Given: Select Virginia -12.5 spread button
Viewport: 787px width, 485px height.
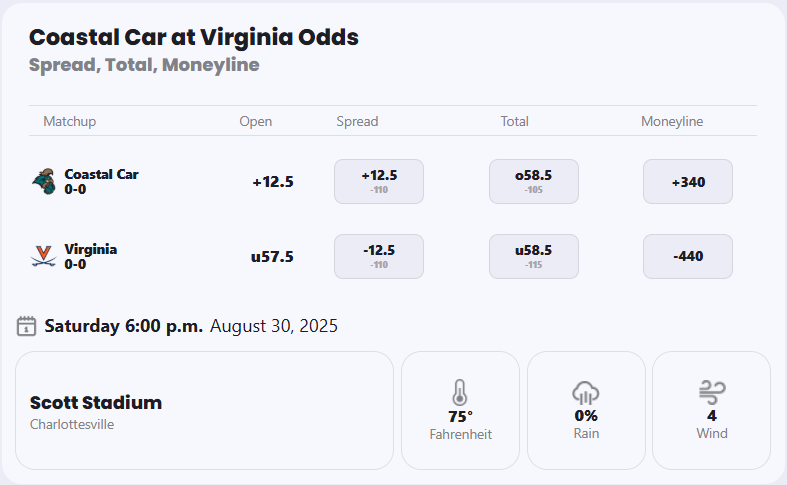Looking at the screenshot, I should click(379, 256).
